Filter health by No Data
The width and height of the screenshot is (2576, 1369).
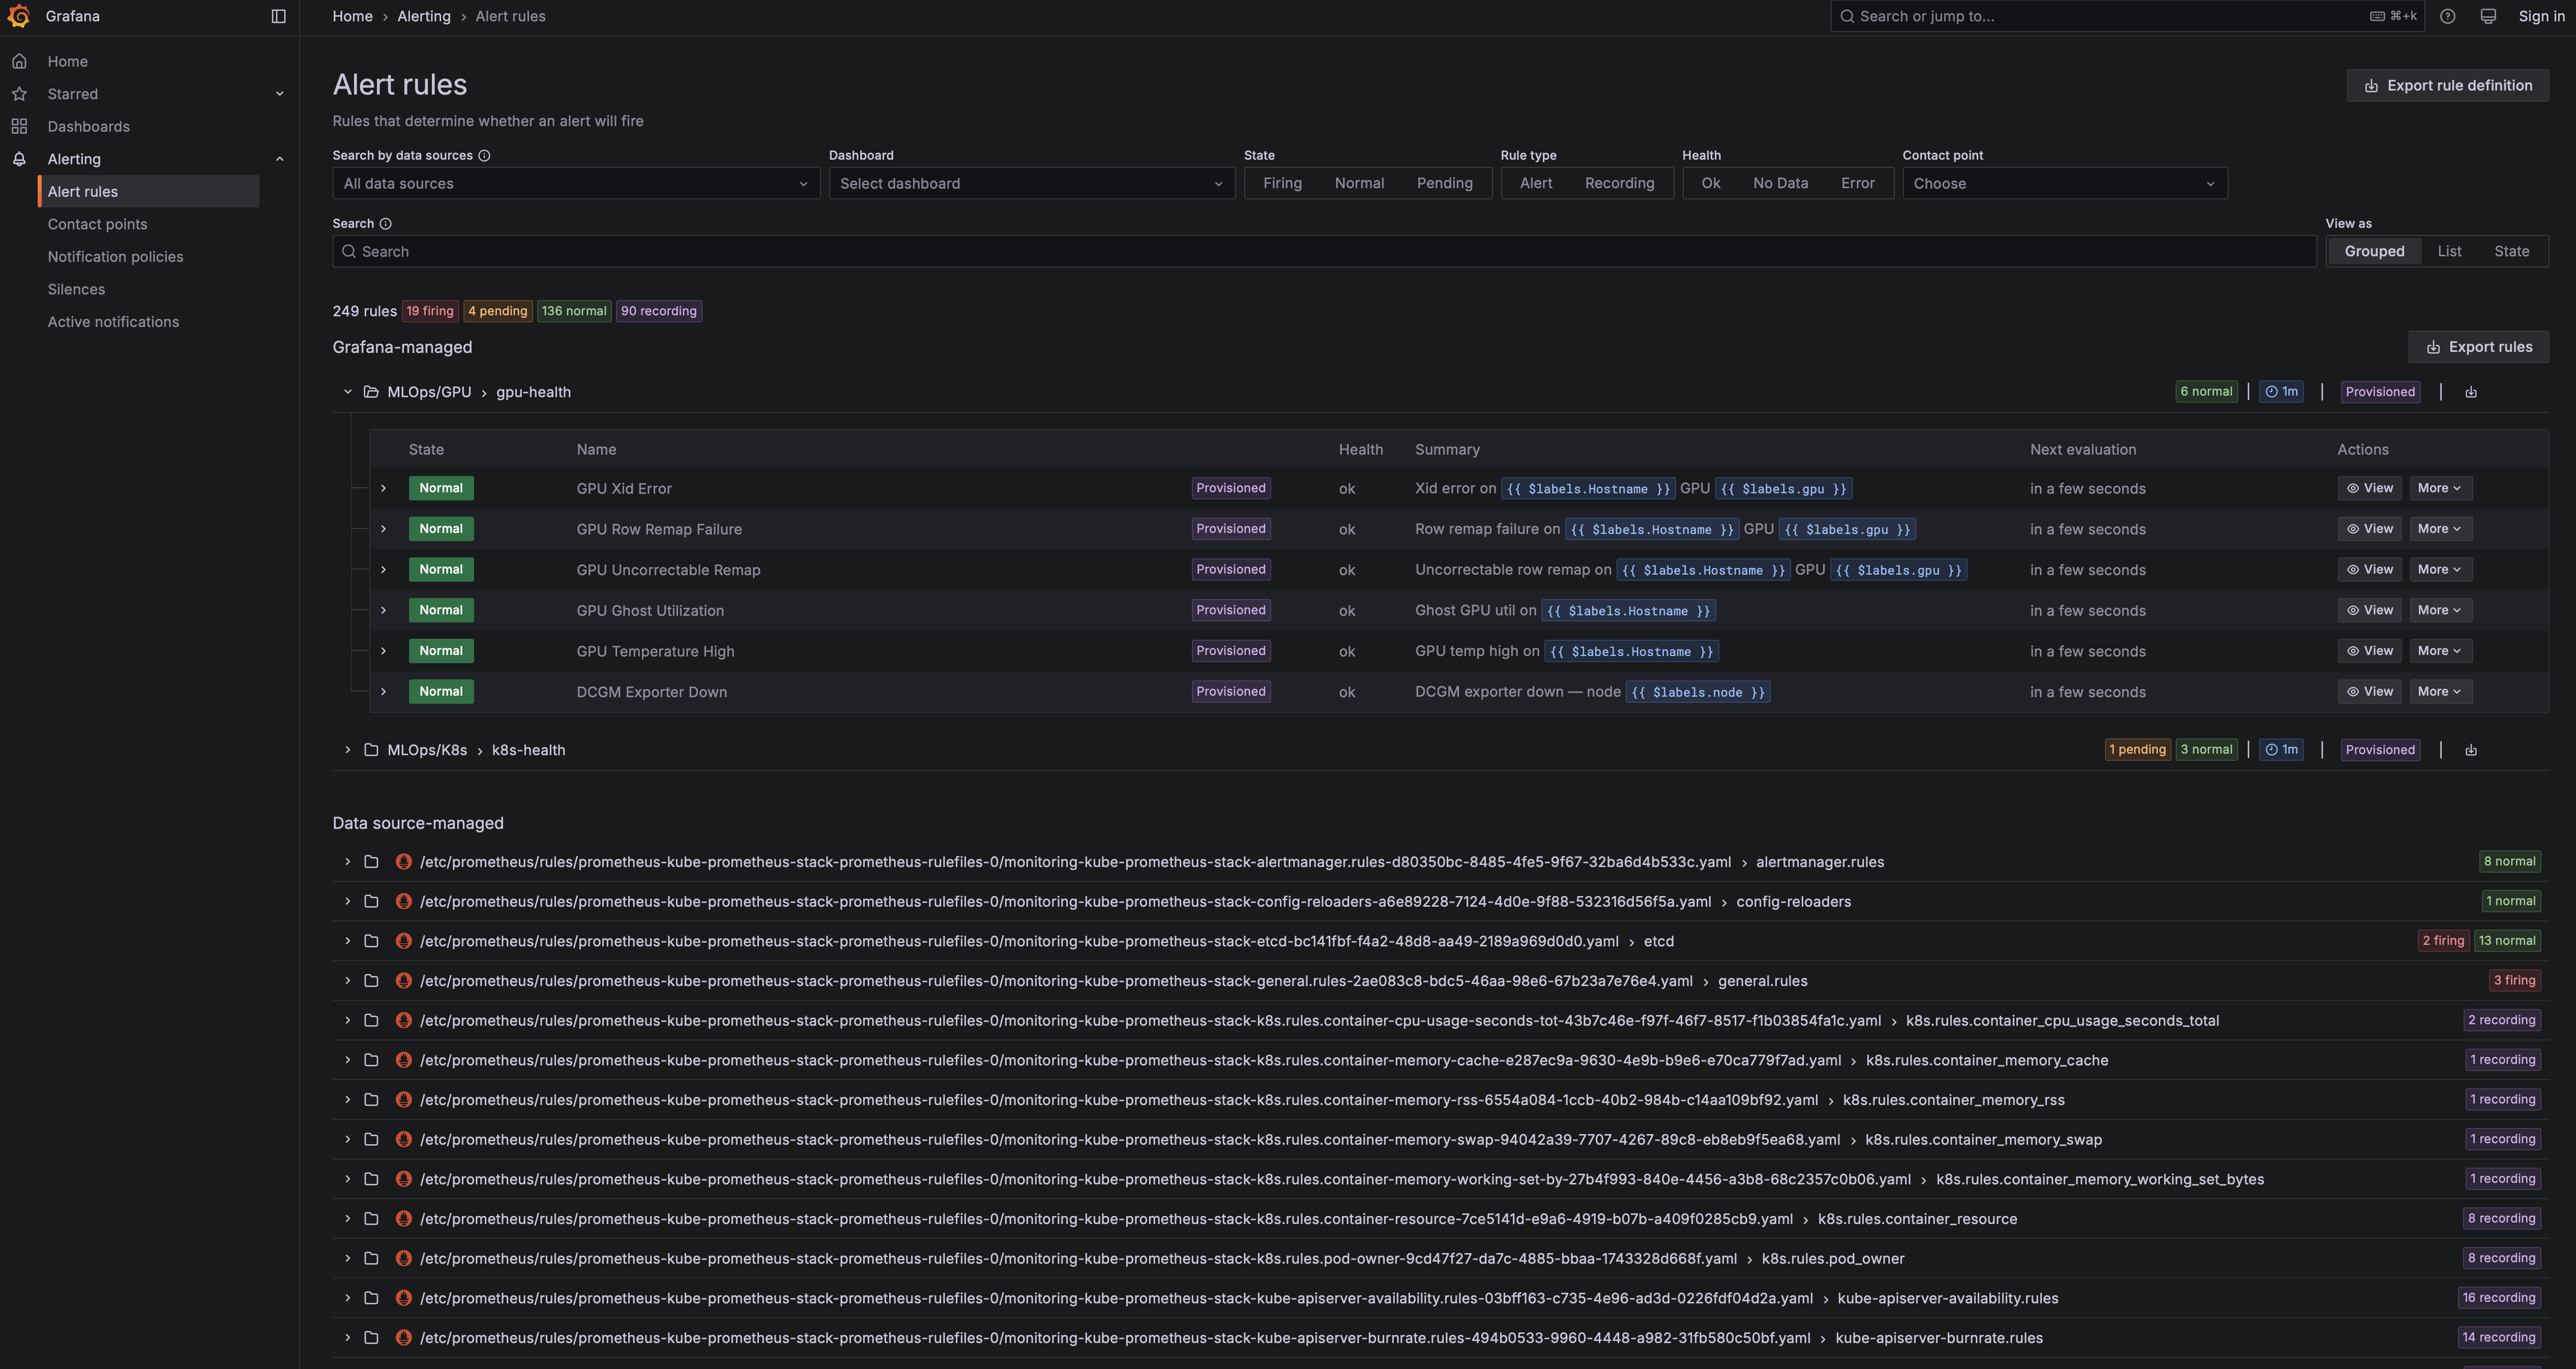[1780, 183]
